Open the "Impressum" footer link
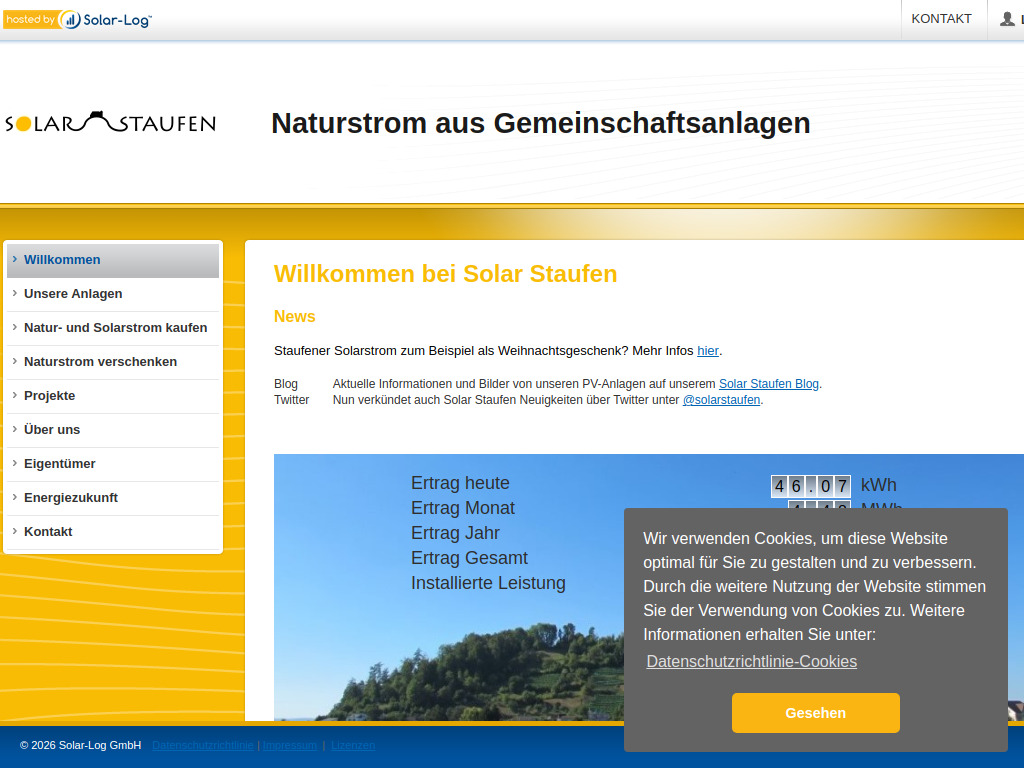The image size is (1024, 768). (289, 745)
